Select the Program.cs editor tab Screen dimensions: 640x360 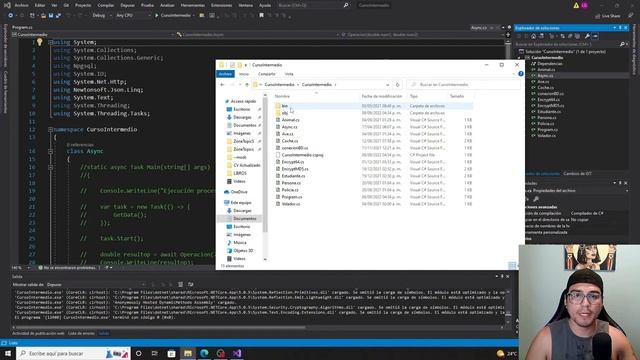coord(22,27)
